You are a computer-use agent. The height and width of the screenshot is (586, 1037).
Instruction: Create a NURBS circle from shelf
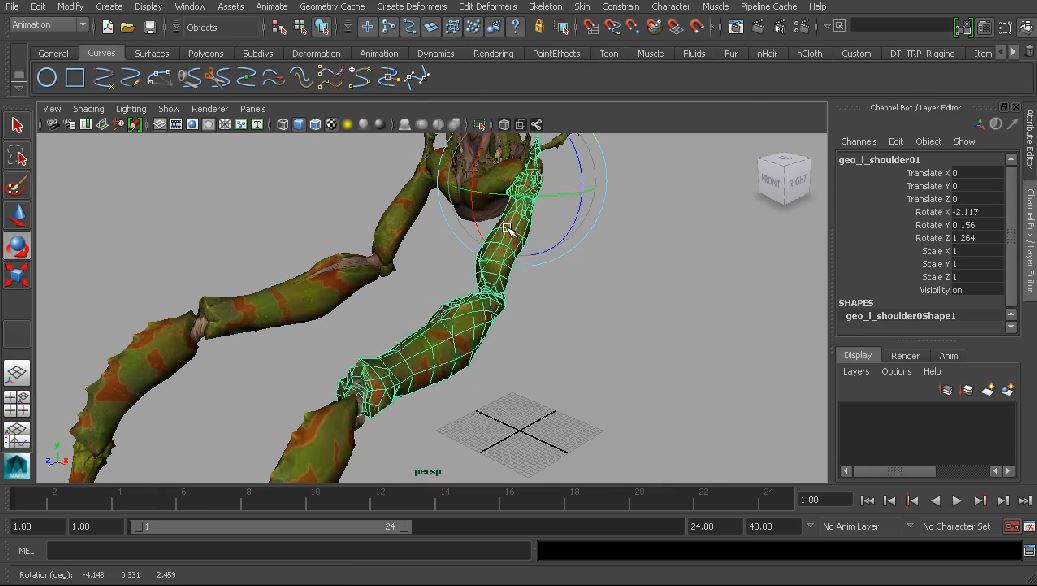pos(46,77)
